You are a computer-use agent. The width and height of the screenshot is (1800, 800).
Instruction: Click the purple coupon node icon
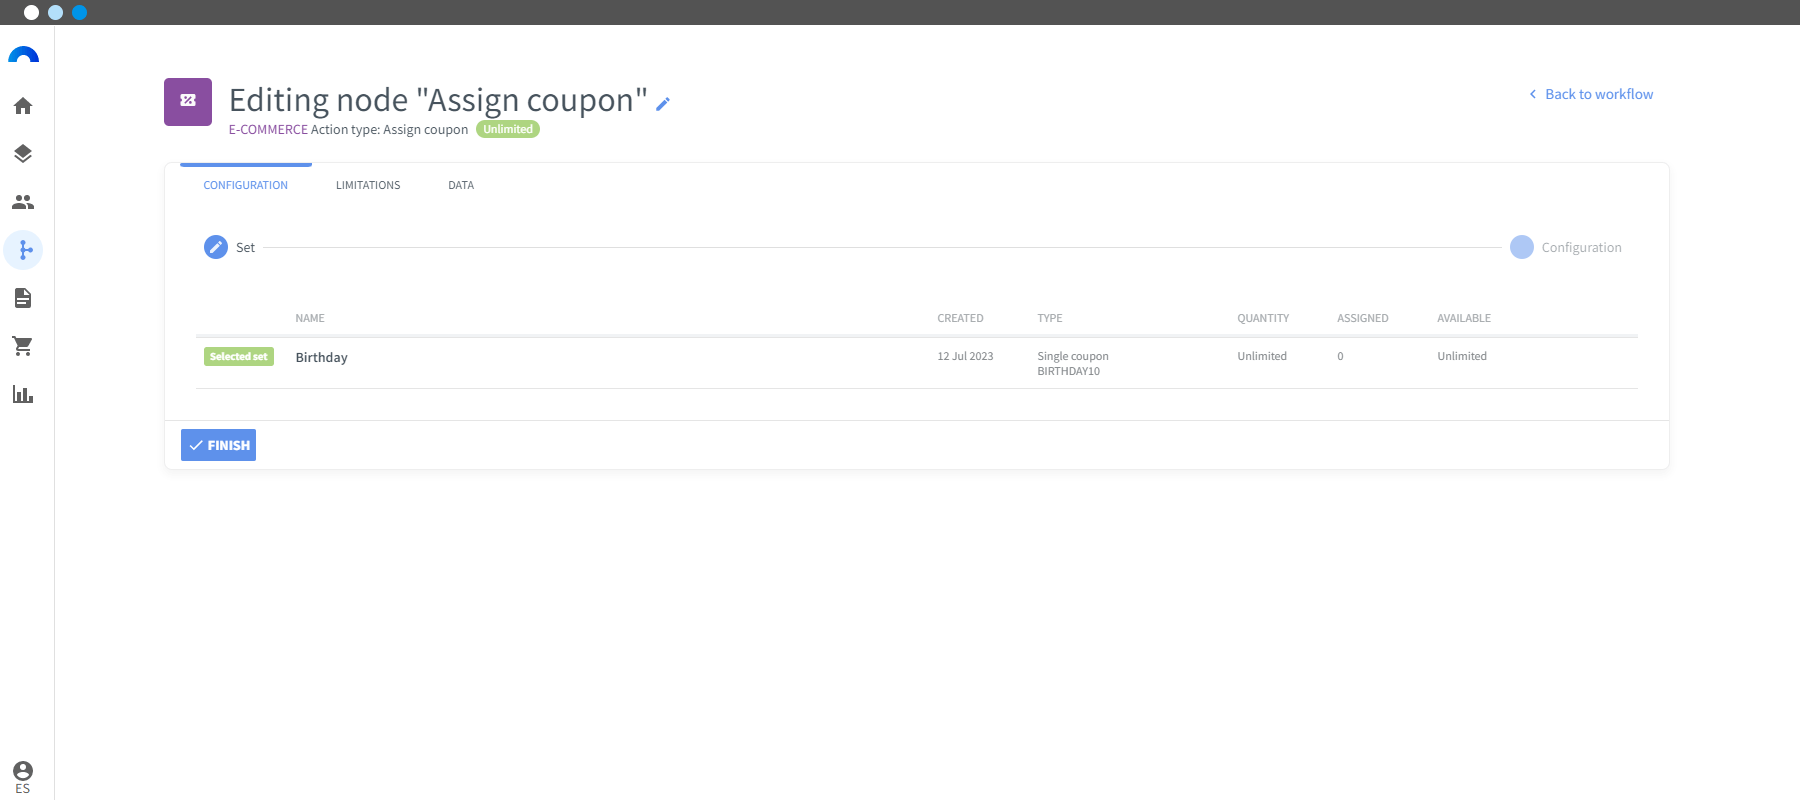188,101
